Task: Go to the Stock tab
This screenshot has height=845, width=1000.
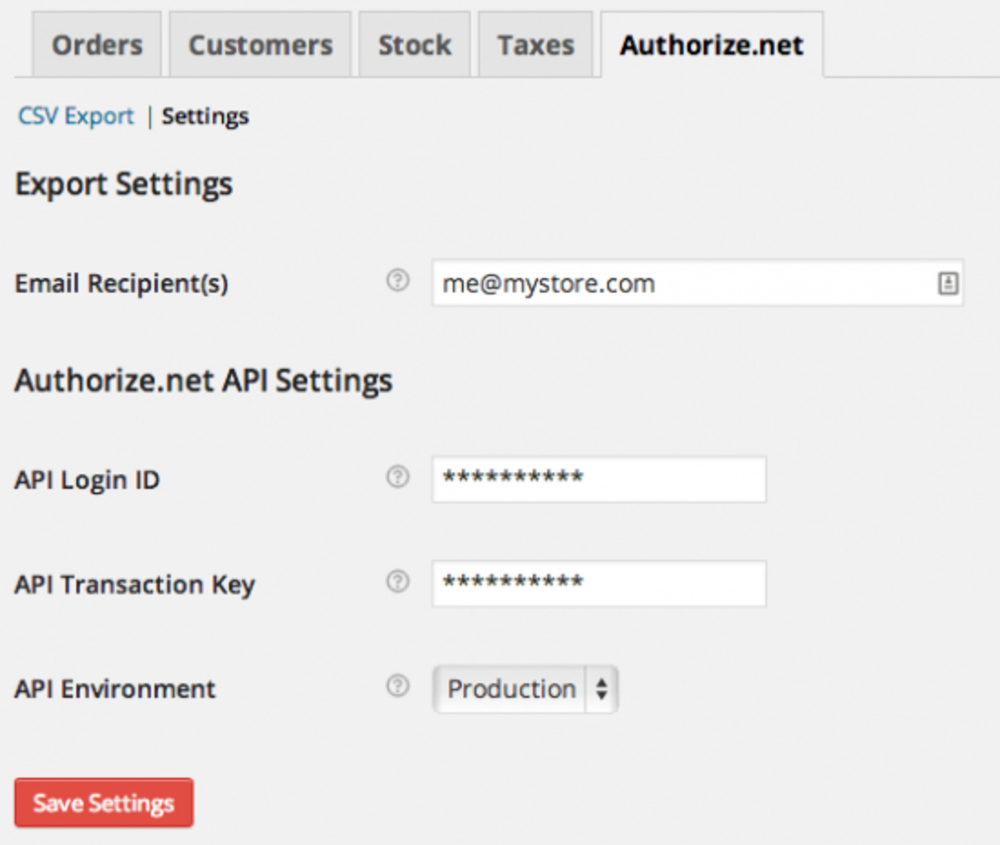Action: [x=414, y=45]
